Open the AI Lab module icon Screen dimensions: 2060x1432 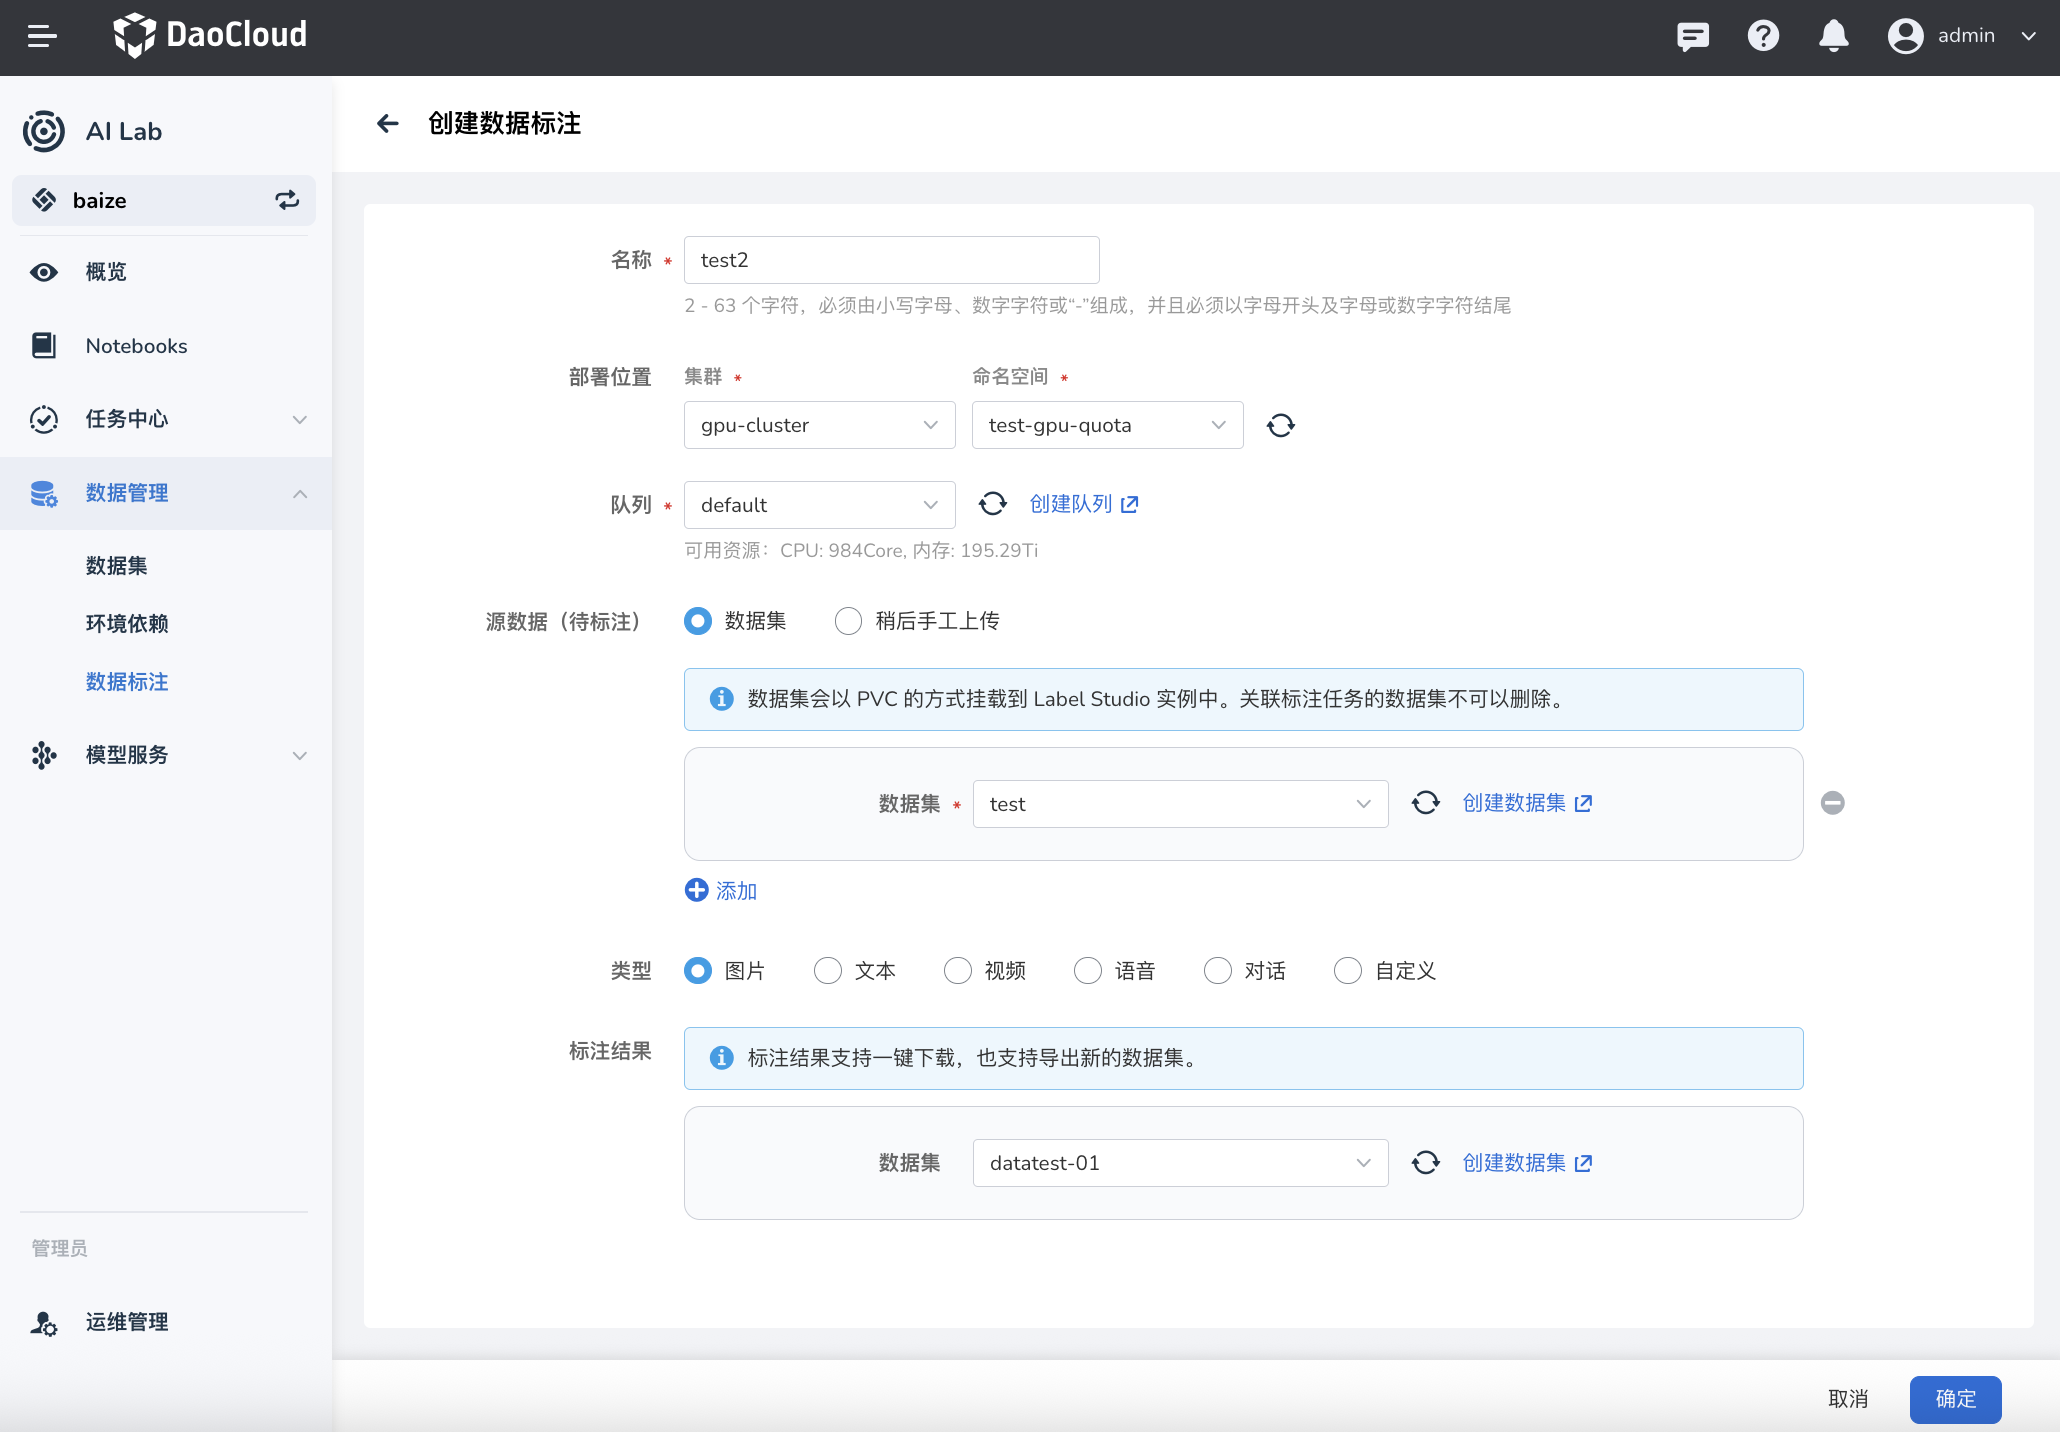[43, 131]
